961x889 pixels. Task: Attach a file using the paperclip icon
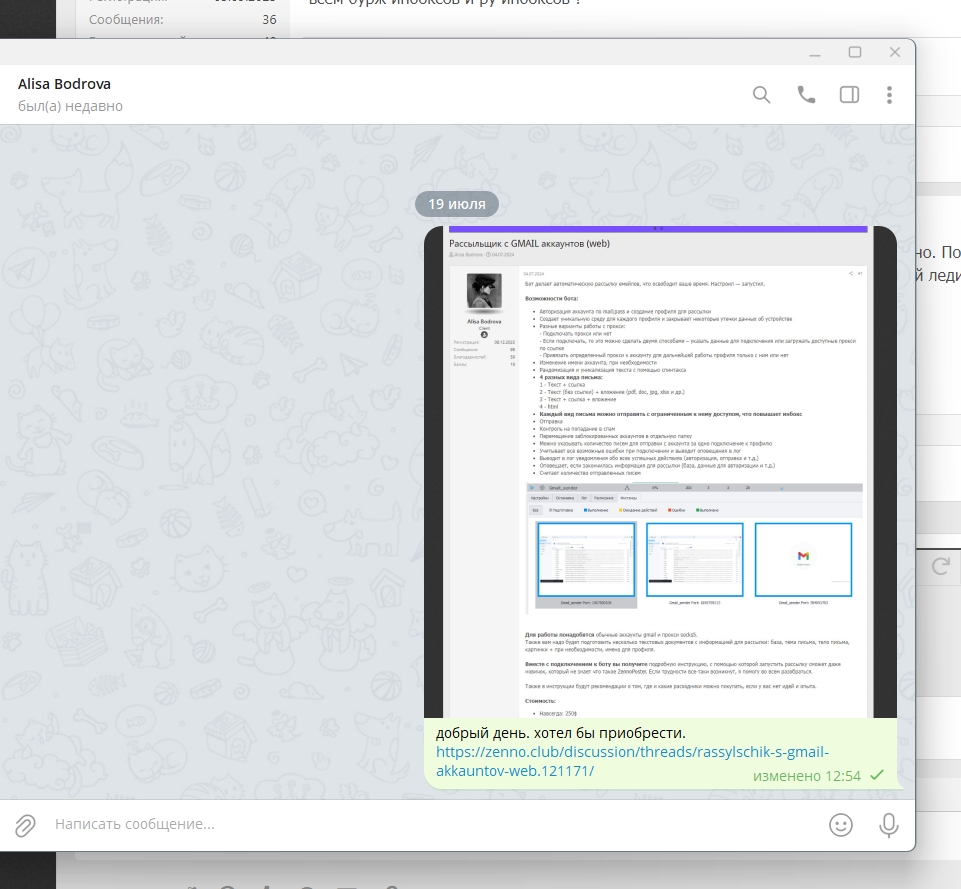tap(25, 825)
